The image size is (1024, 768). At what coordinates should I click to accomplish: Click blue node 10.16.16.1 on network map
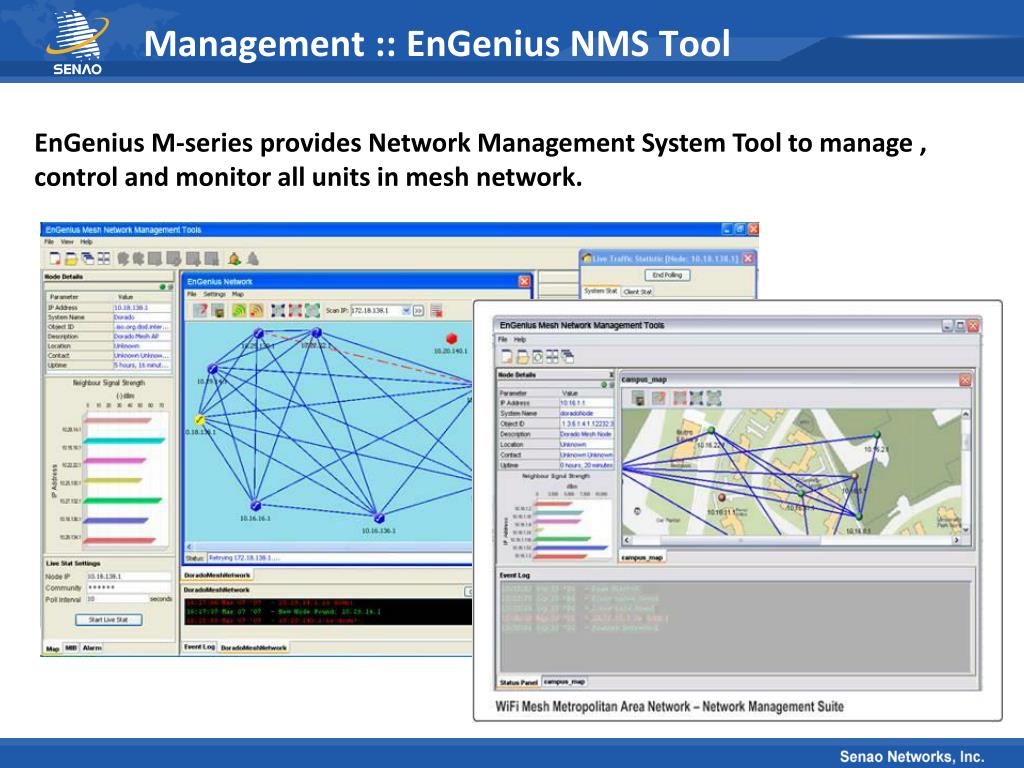(x=255, y=505)
